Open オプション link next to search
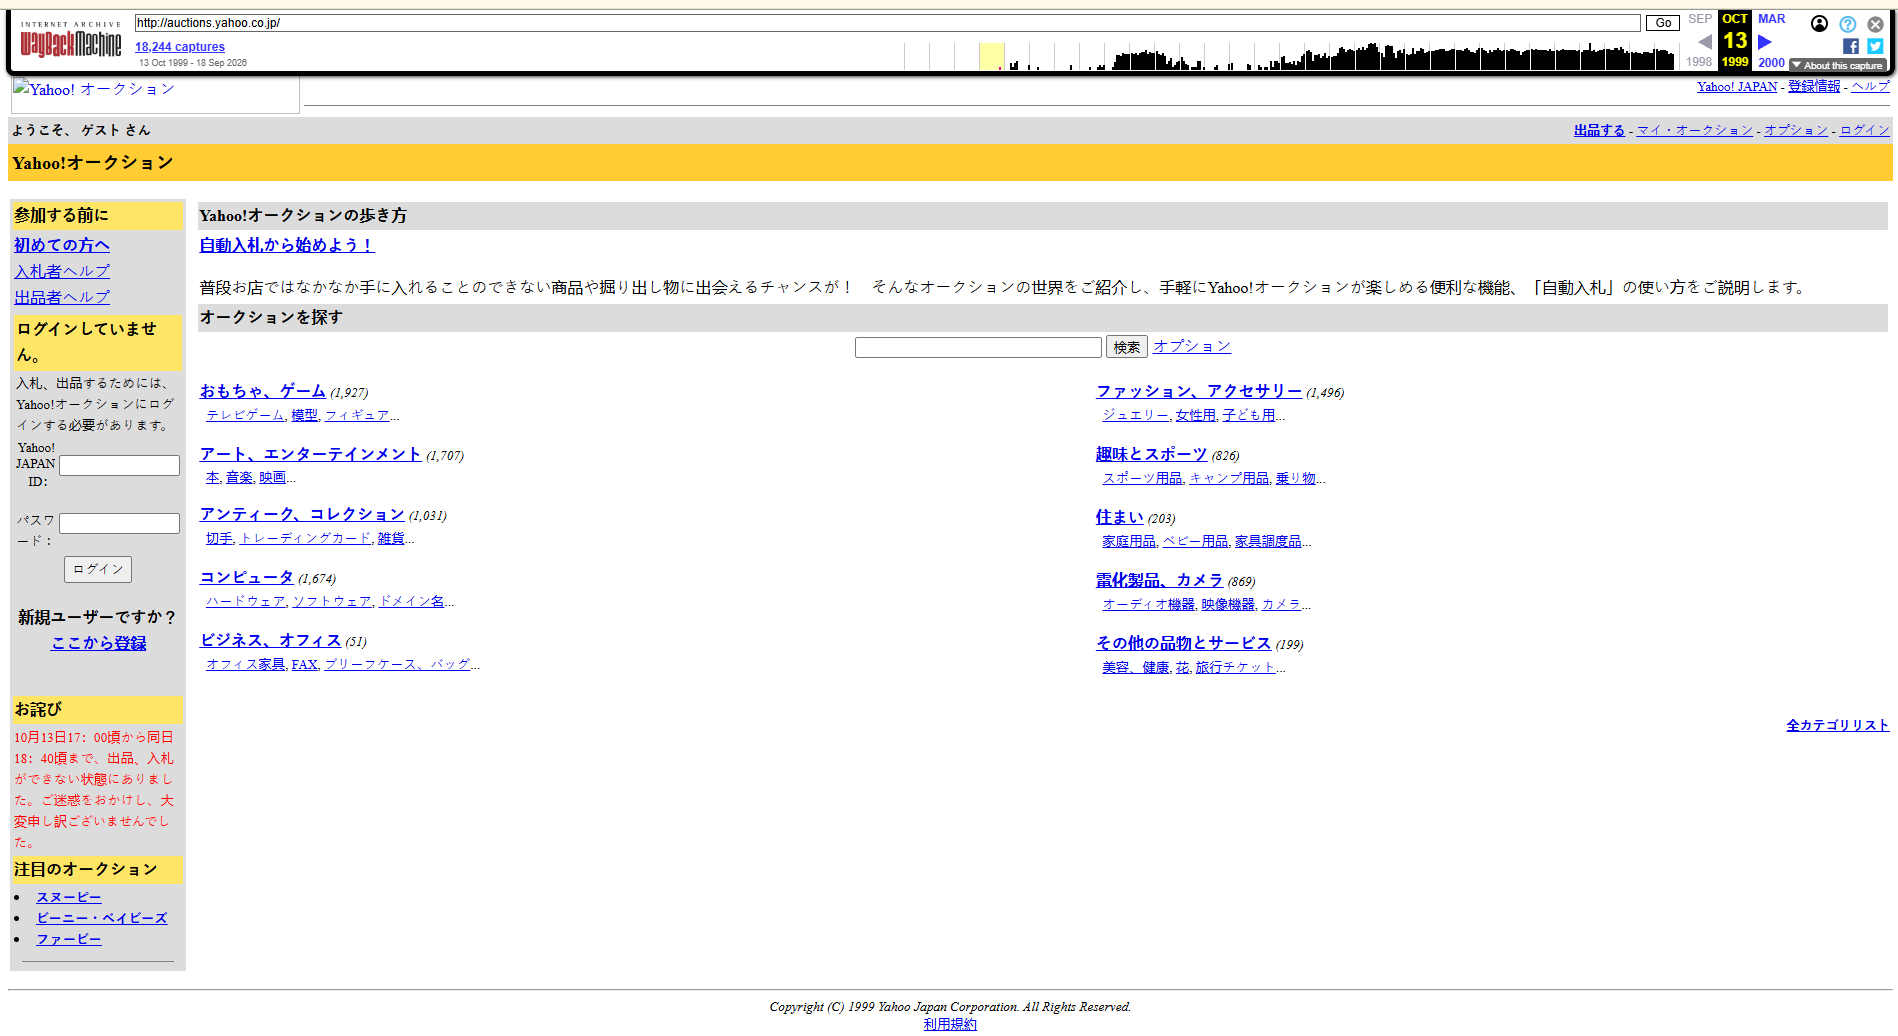The height and width of the screenshot is (1036, 1898). click(1192, 346)
